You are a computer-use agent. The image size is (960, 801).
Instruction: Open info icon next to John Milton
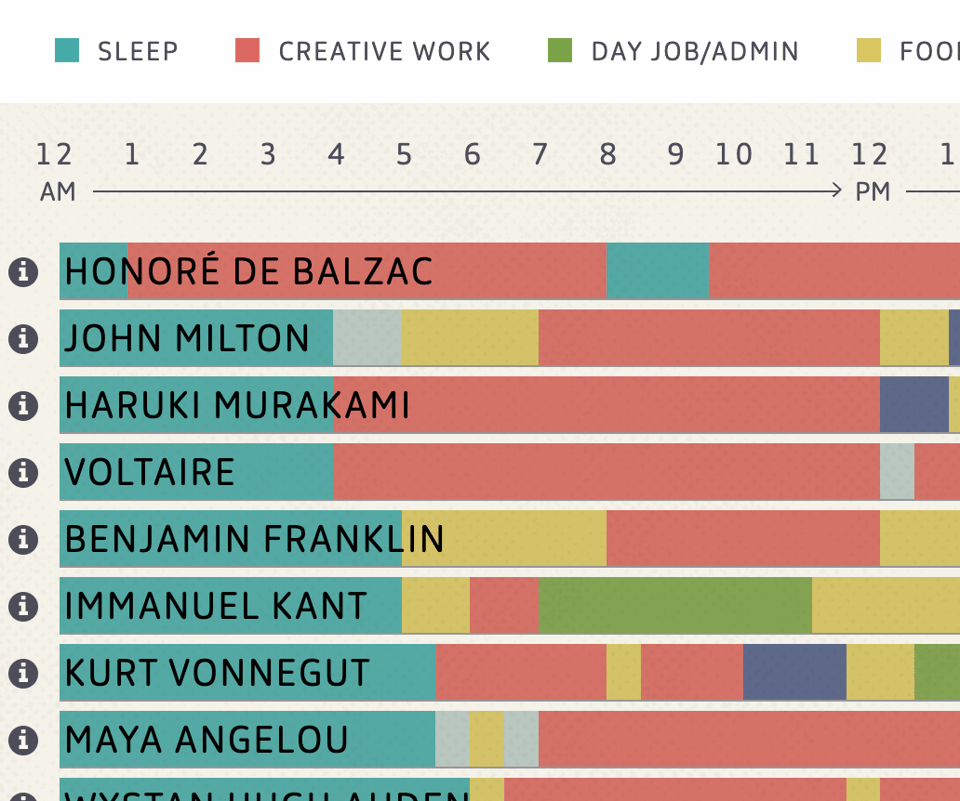click(x=23, y=339)
